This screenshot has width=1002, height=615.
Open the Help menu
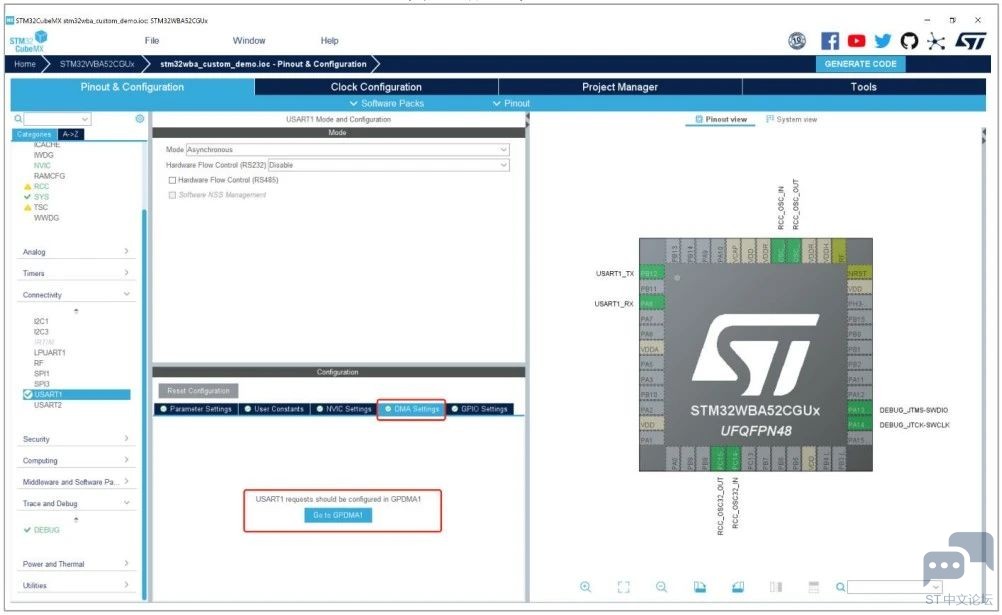point(329,40)
